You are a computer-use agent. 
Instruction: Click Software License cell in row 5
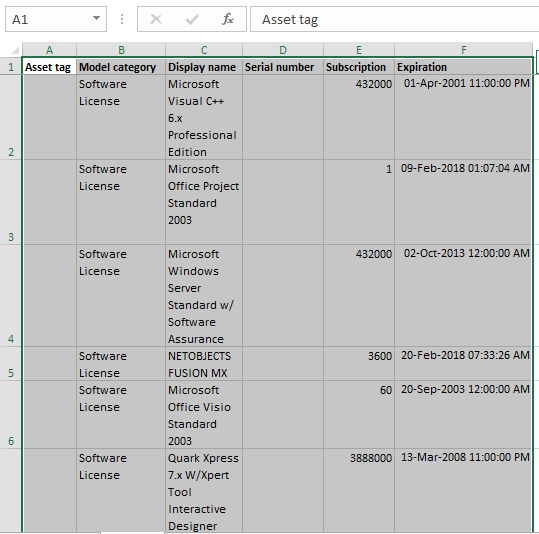121,364
